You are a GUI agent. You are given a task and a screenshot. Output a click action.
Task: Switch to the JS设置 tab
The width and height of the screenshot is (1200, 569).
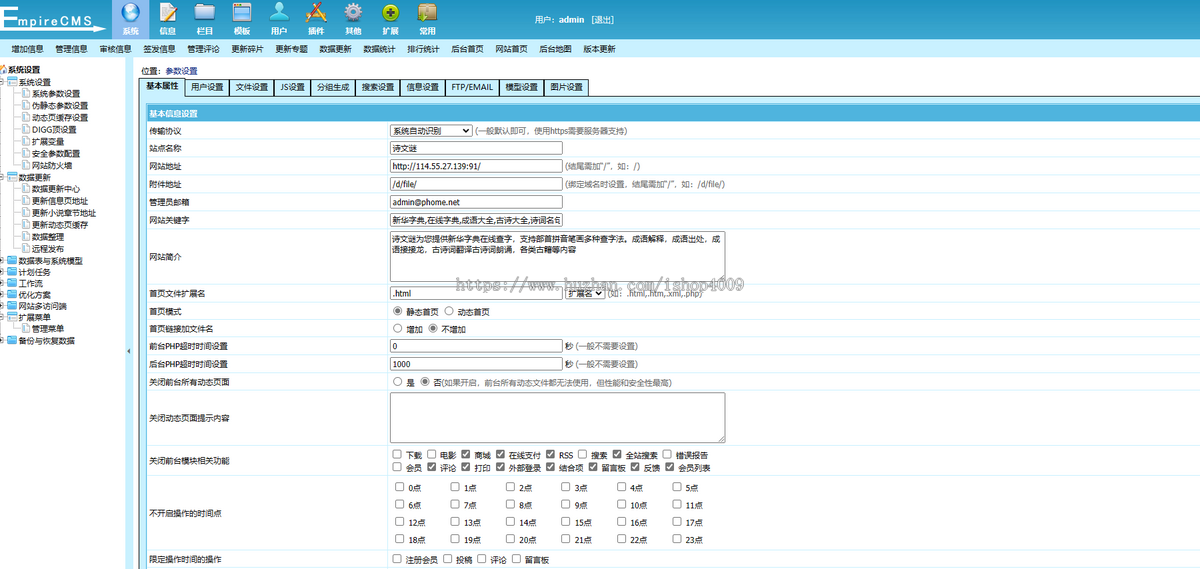[x=292, y=88]
